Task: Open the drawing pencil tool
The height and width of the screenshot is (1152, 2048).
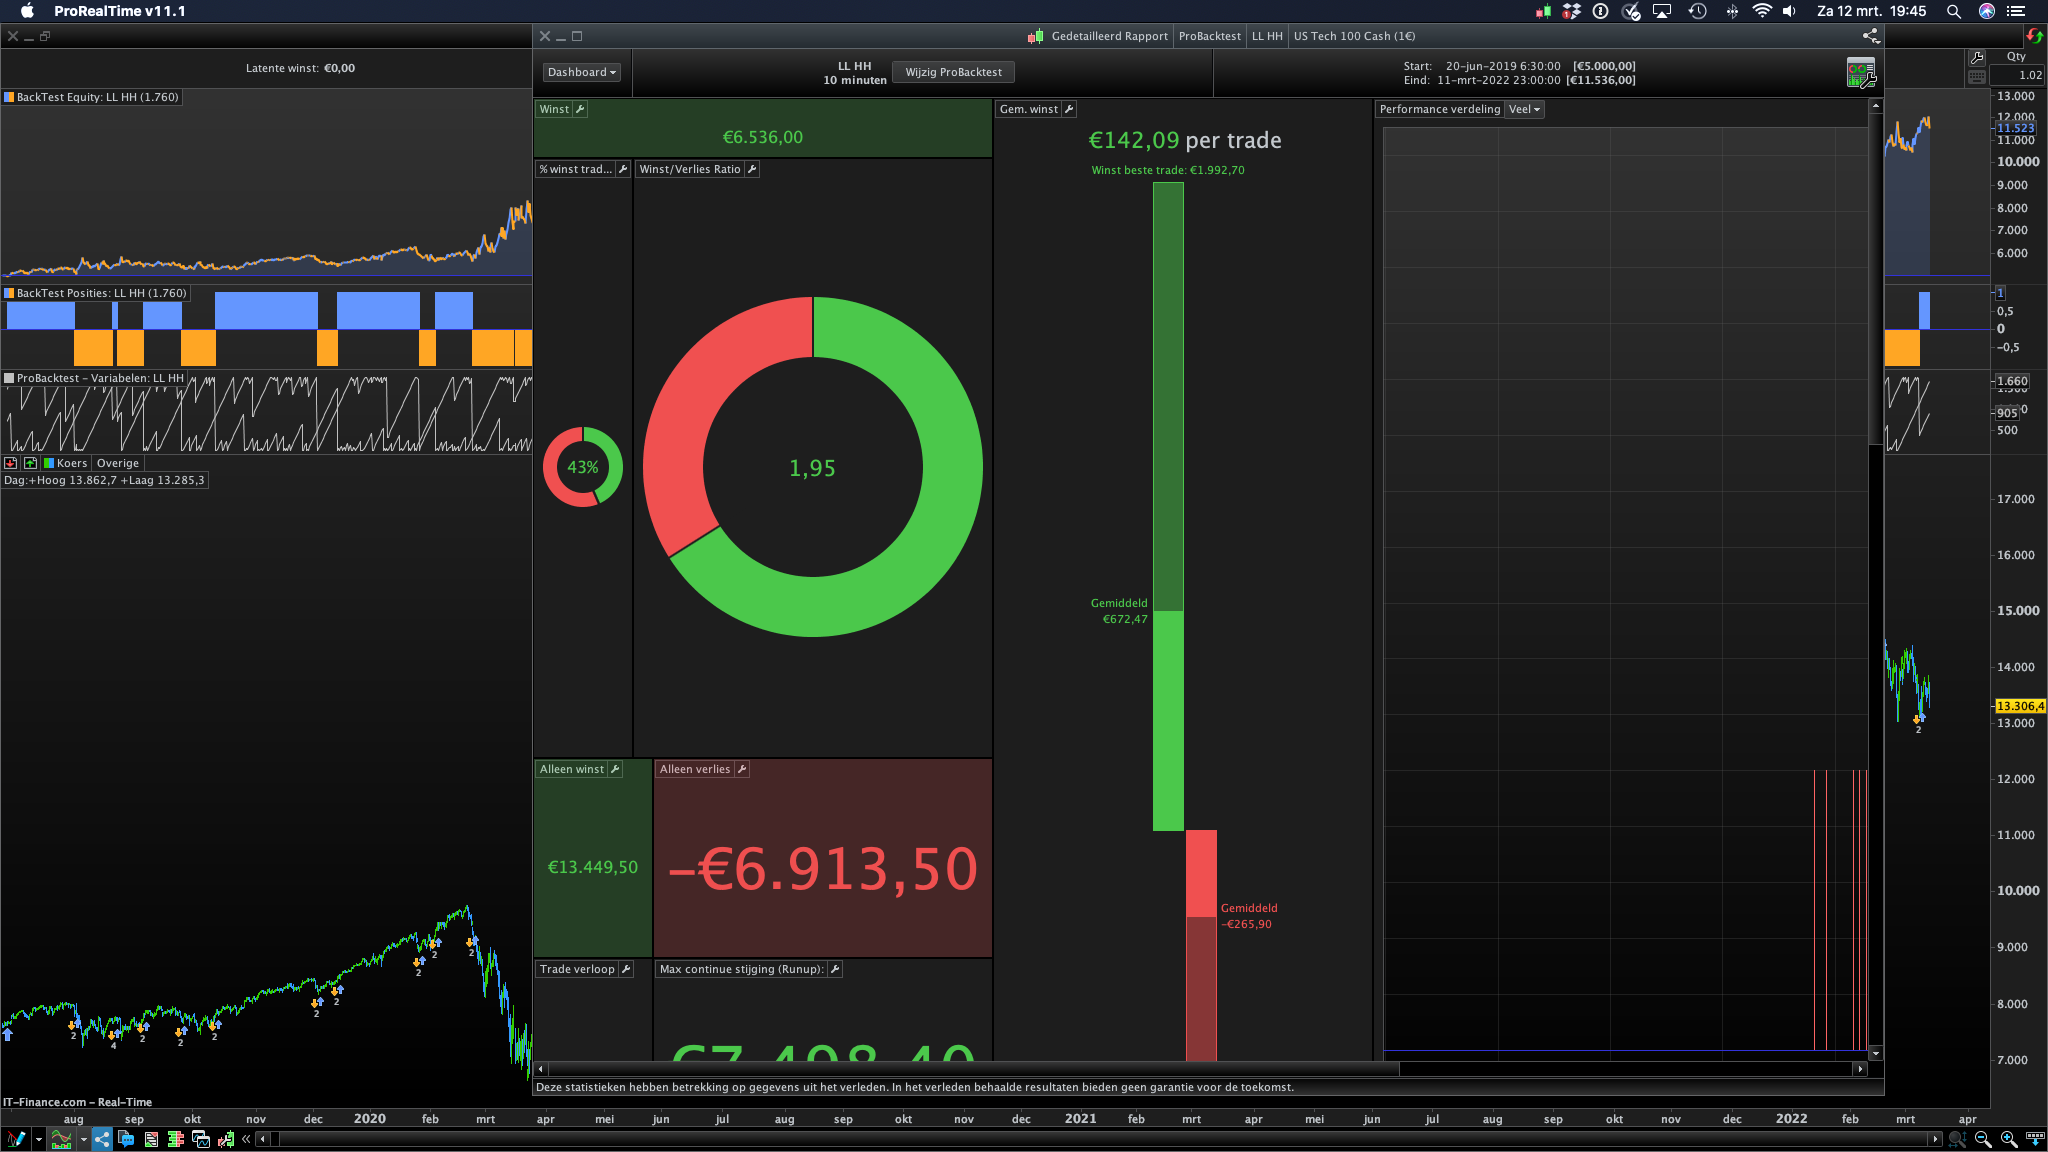Action: click(x=16, y=1139)
